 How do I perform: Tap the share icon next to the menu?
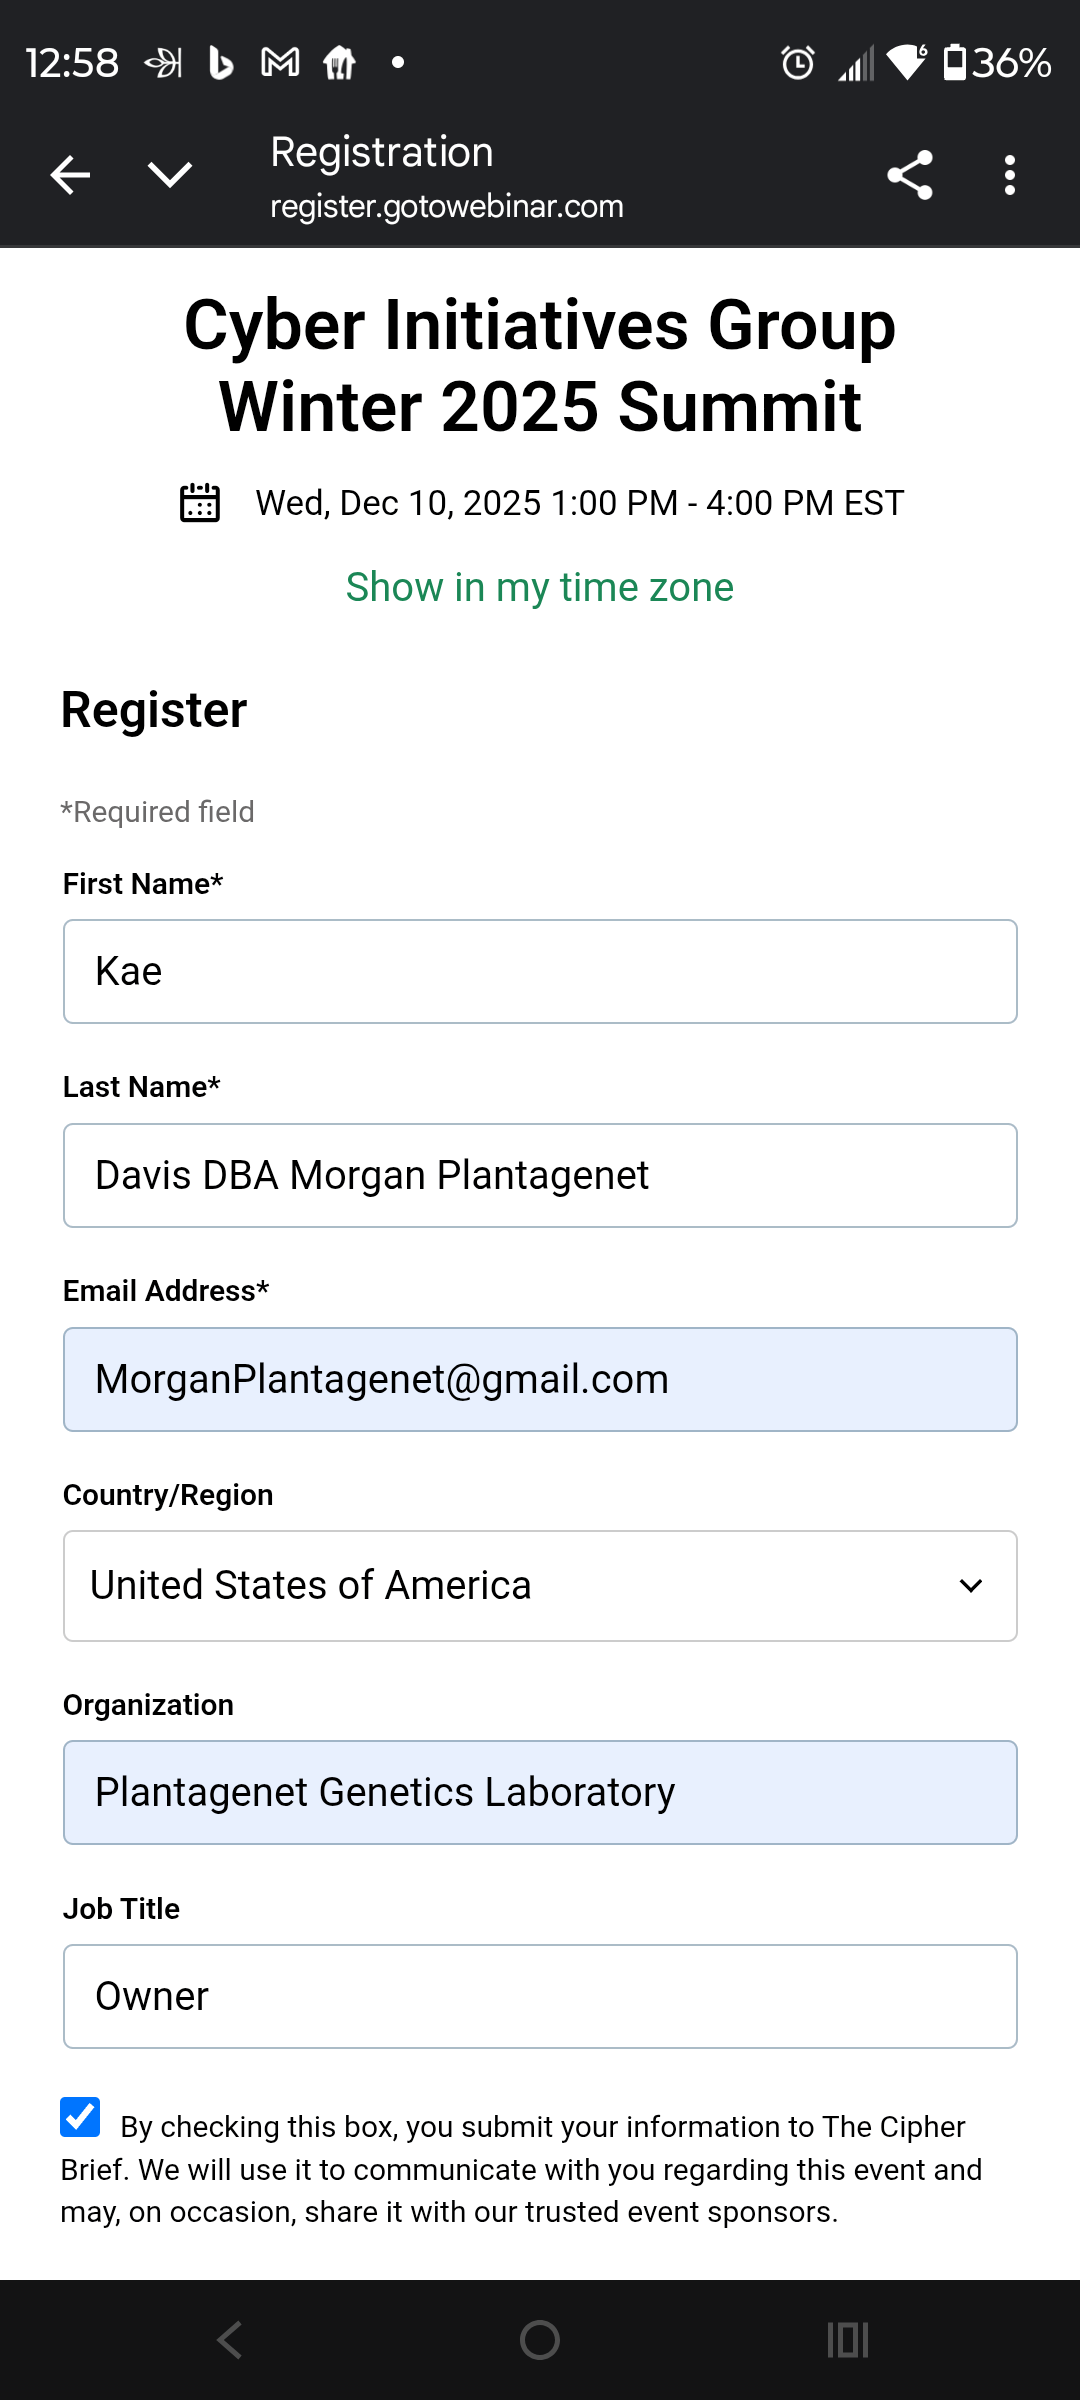(909, 174)
